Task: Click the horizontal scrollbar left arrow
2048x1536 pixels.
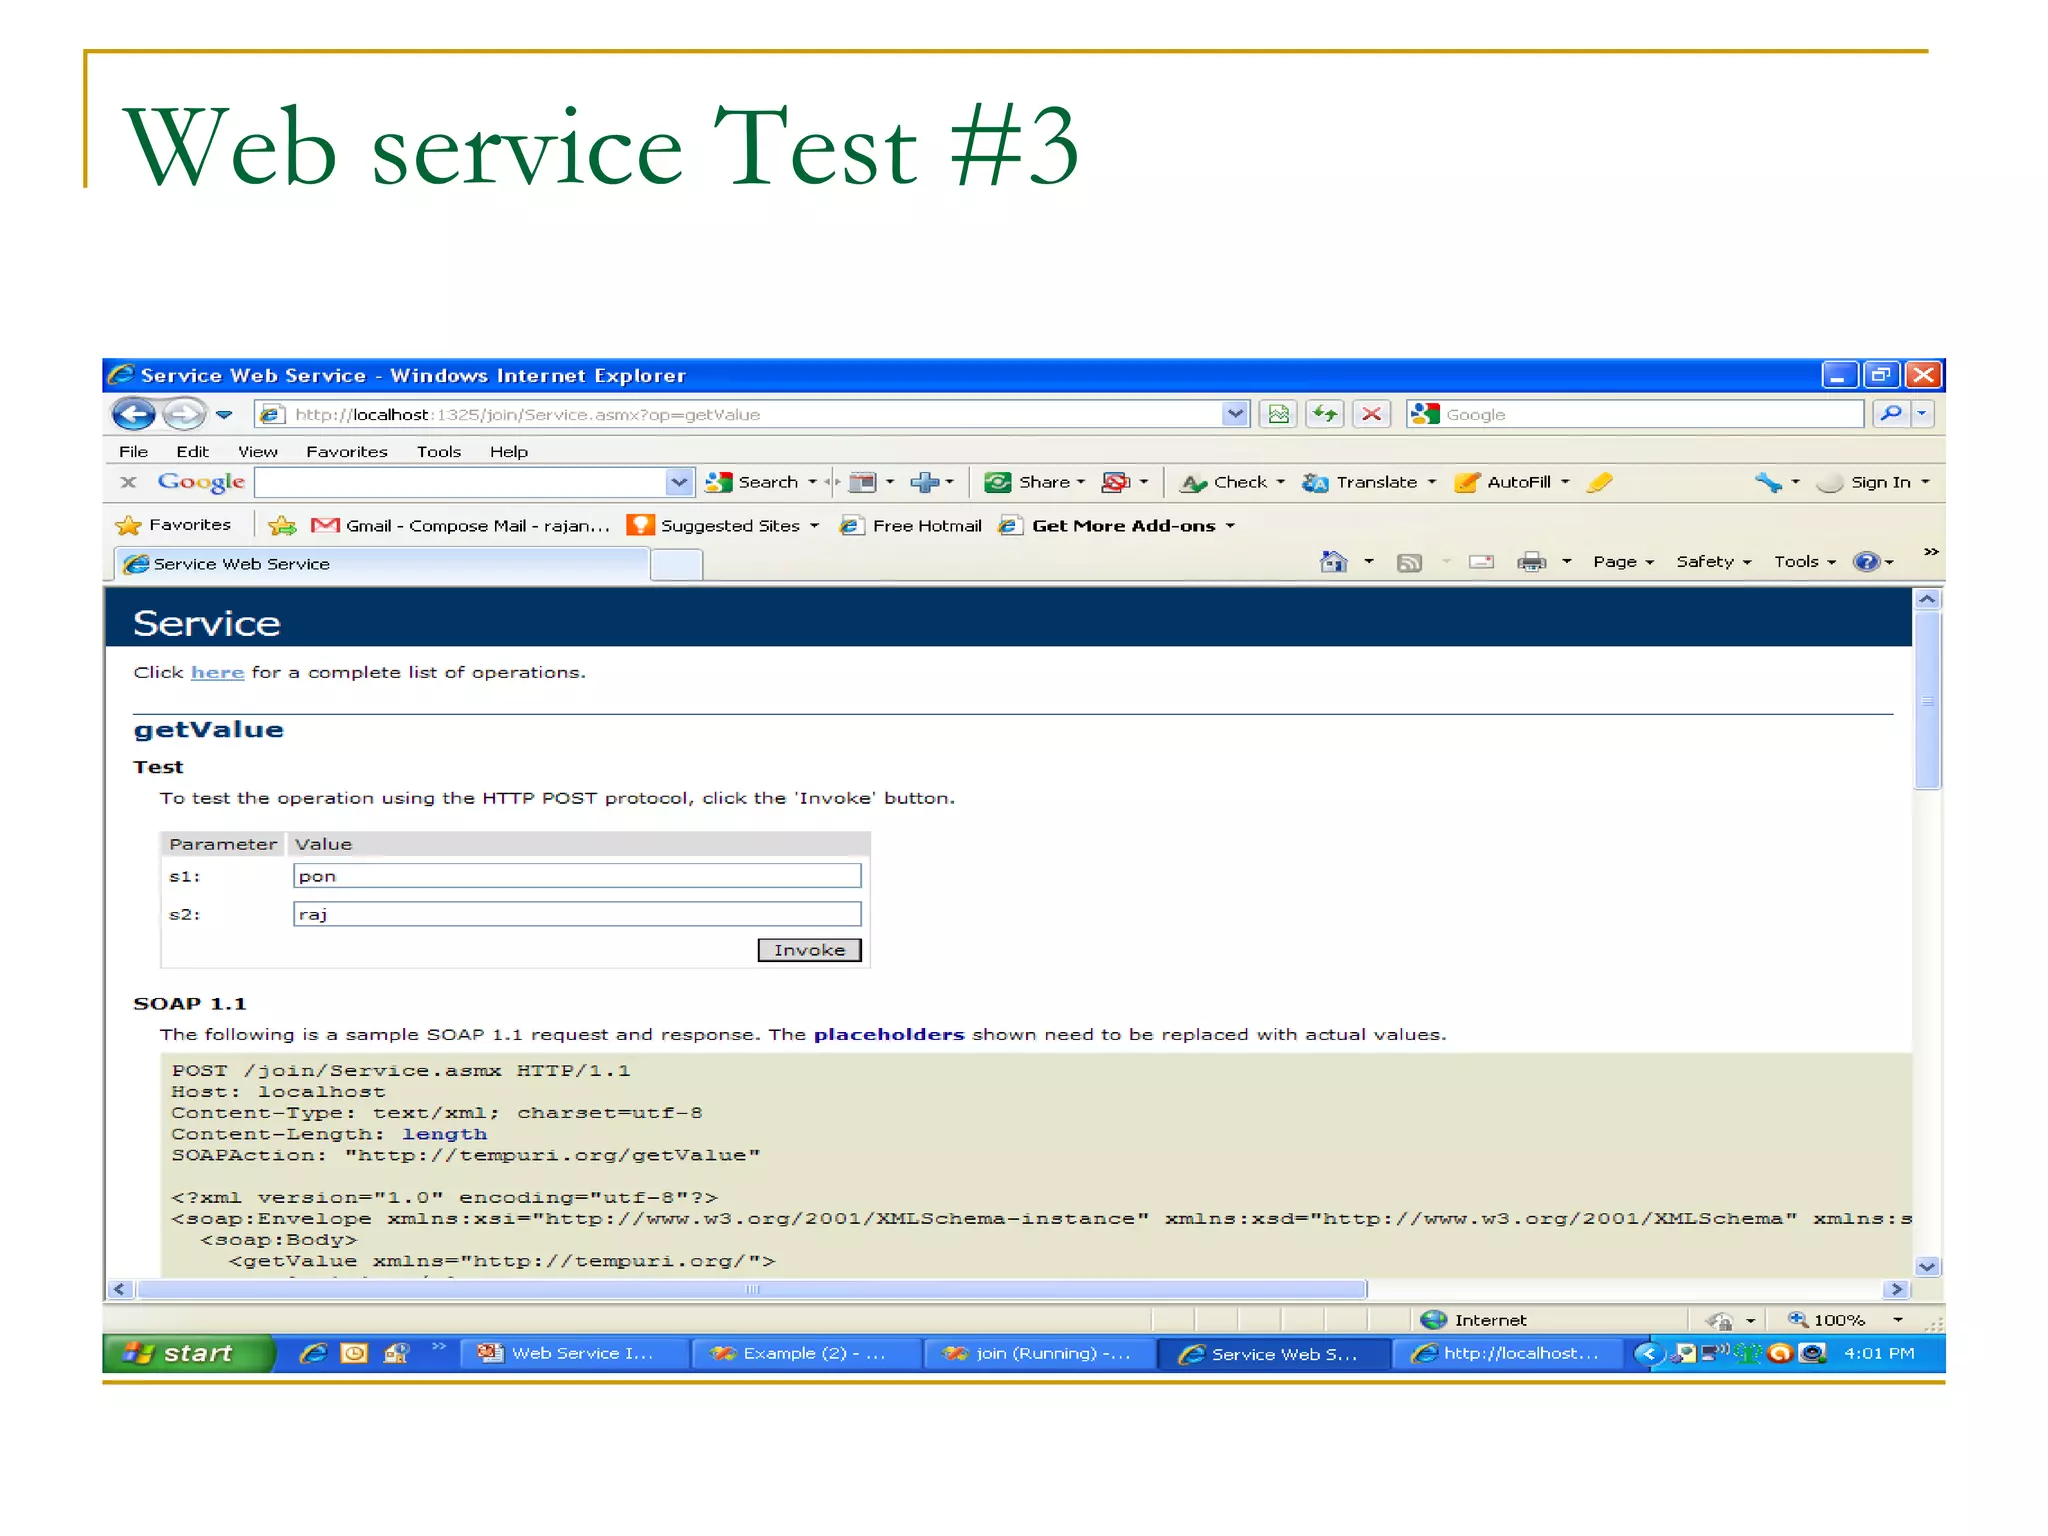Action: (119, 1290)
